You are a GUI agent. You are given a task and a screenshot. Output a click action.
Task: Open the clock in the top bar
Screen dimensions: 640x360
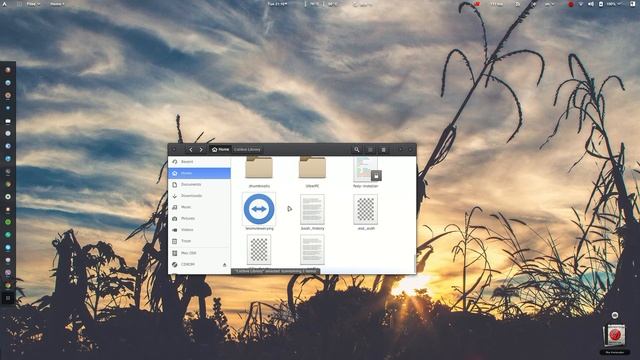[x=277, y=4]
